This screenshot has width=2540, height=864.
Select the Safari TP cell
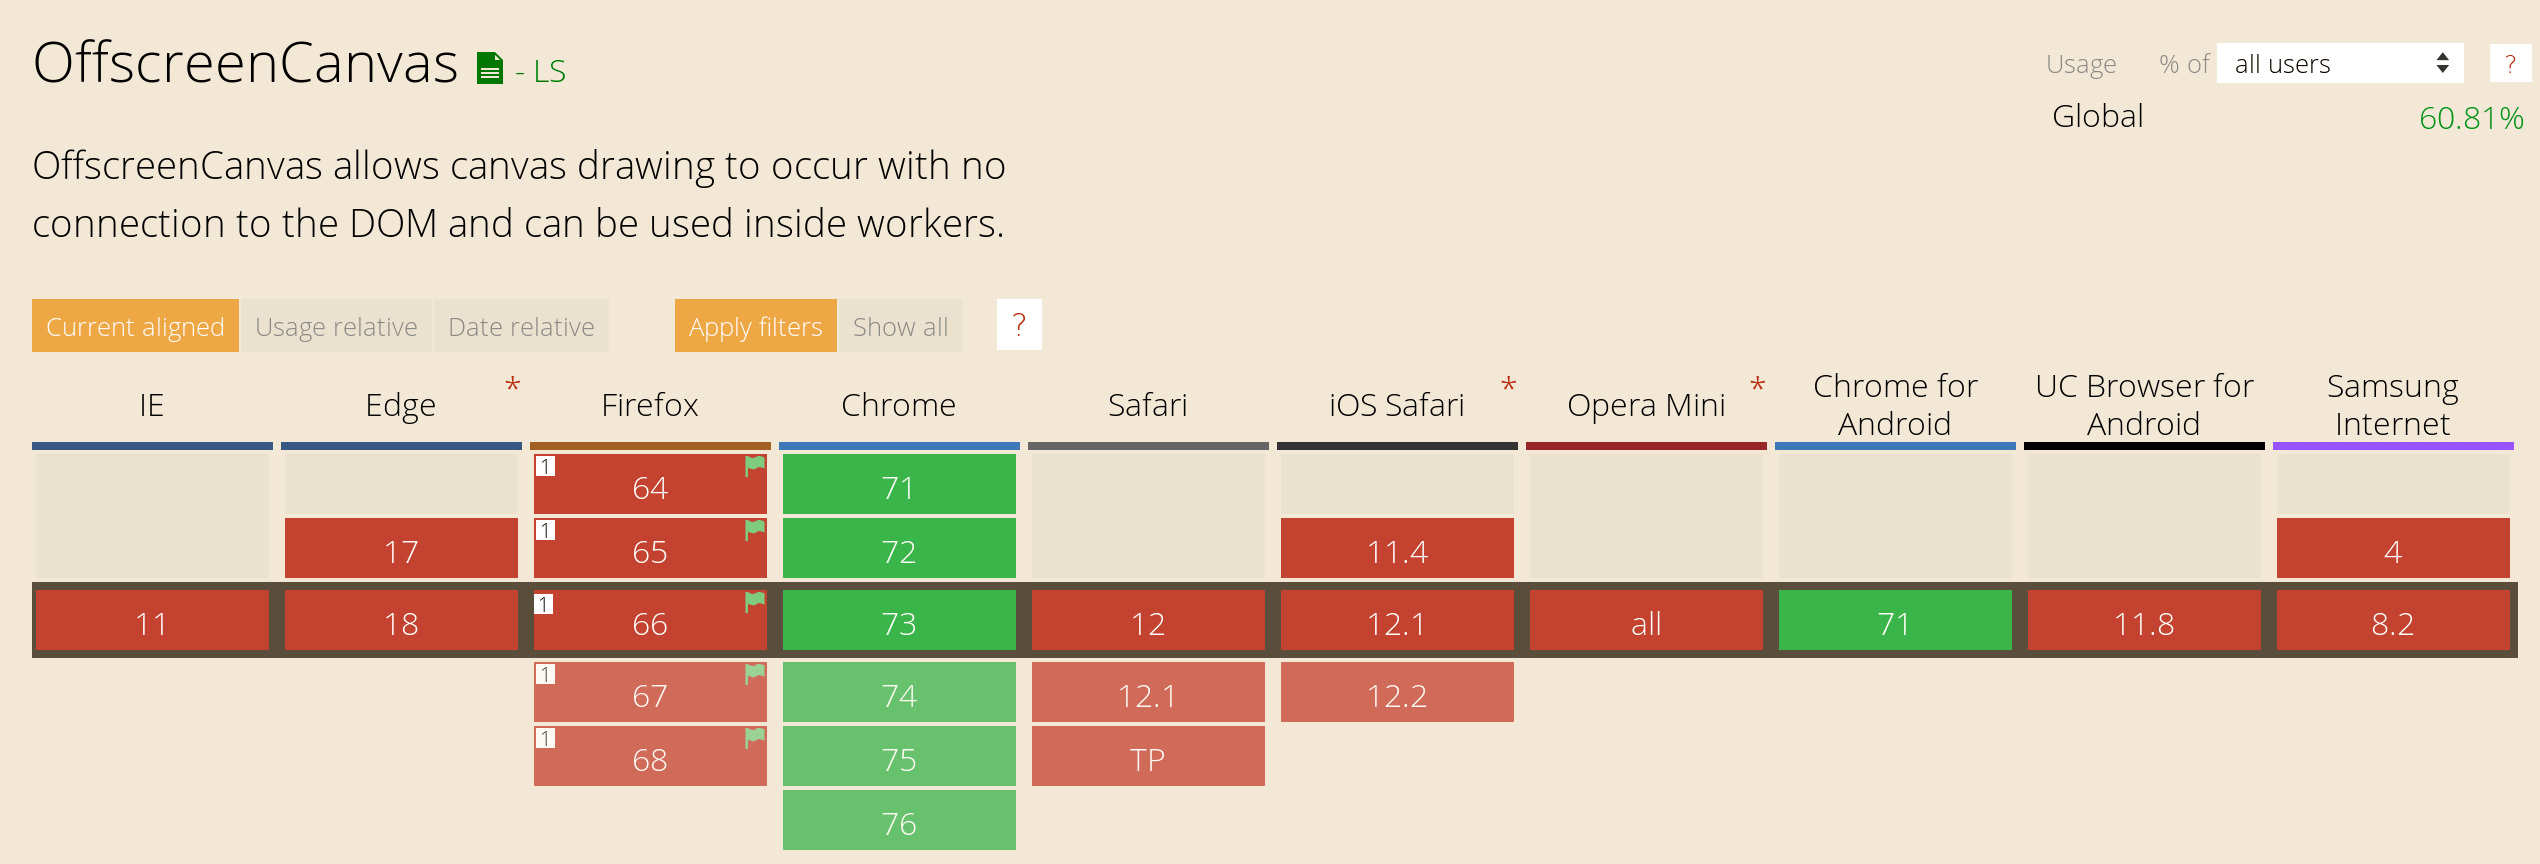point(1148,756)
